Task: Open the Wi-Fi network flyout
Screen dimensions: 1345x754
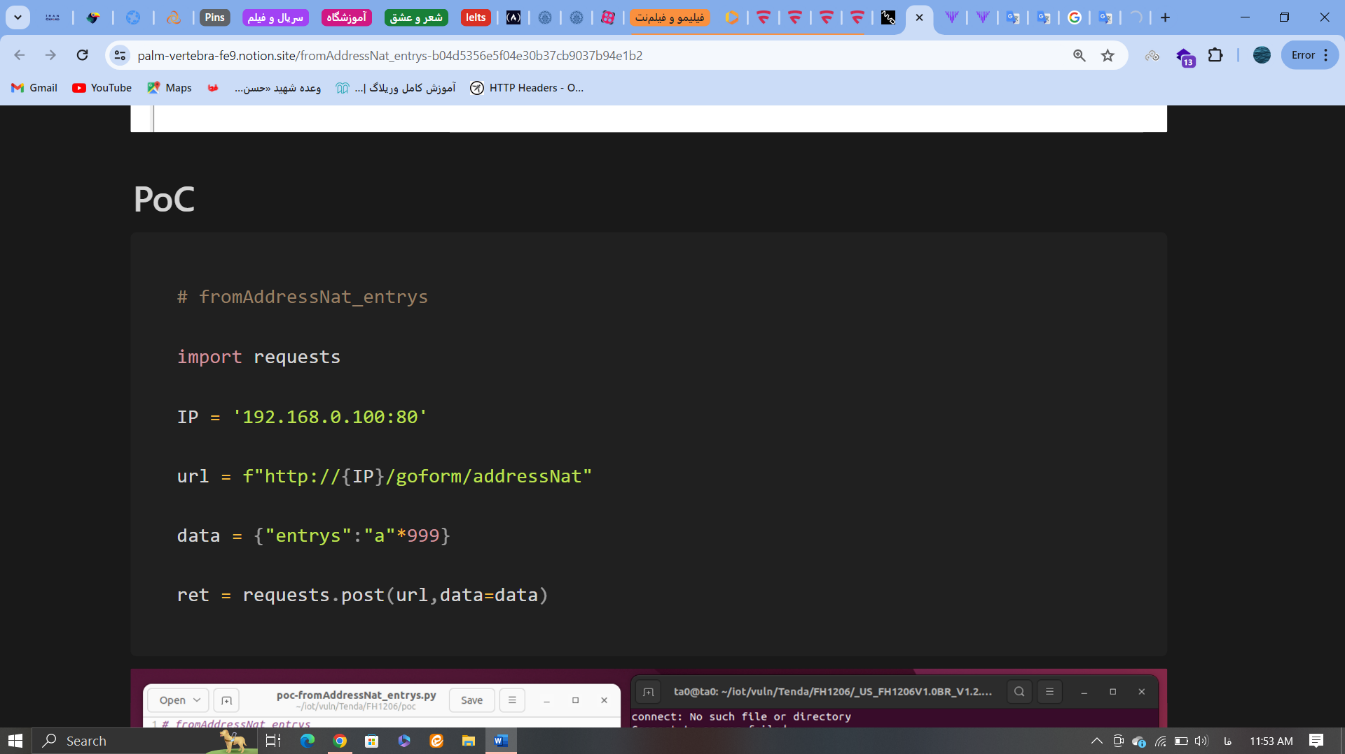Action: 1160,741
